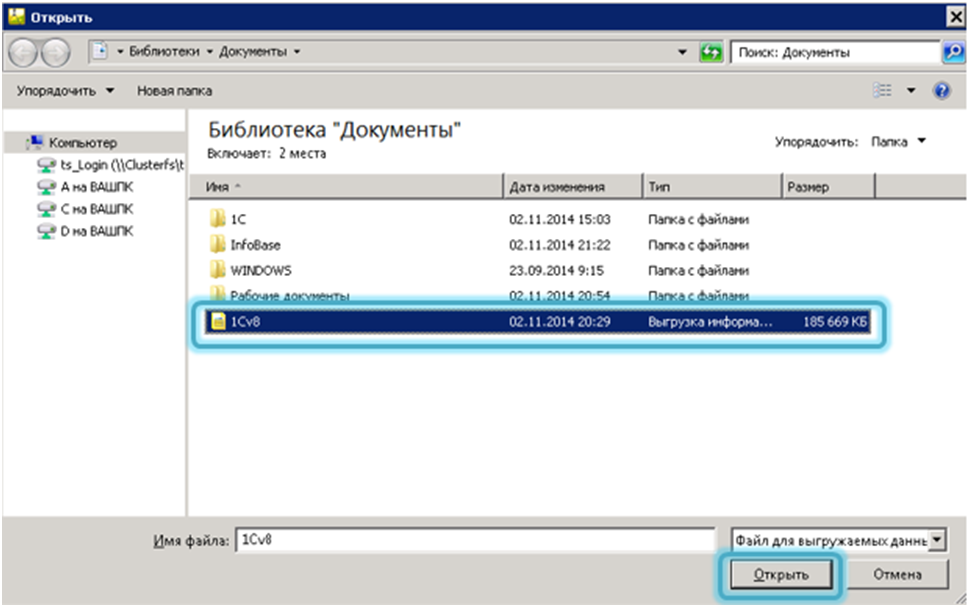Viewport: 970px width, 607px height.
Task: Select 'D на ВАШПК' in the tree
Action: (x=97, y=231)
